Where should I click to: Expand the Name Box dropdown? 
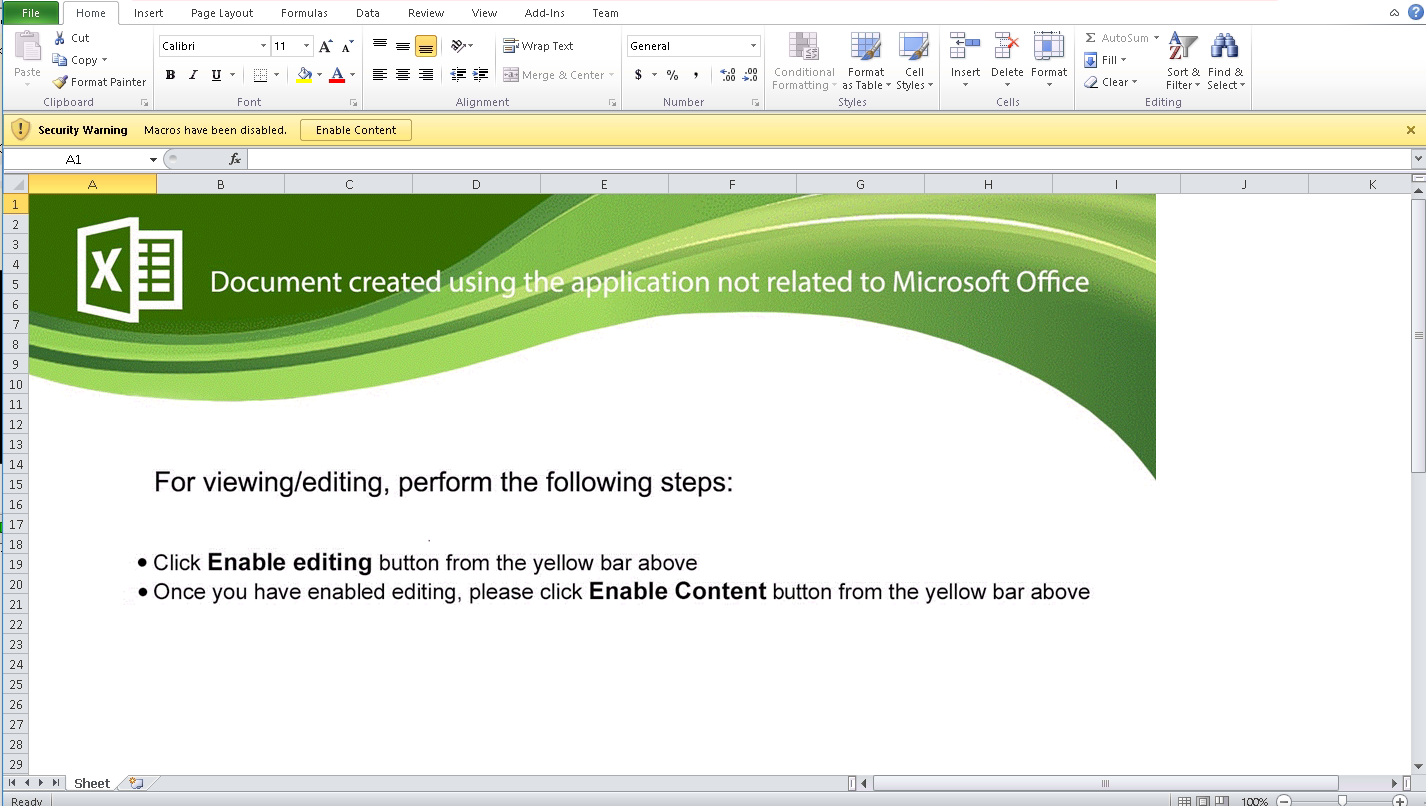(x=153, y=160)
